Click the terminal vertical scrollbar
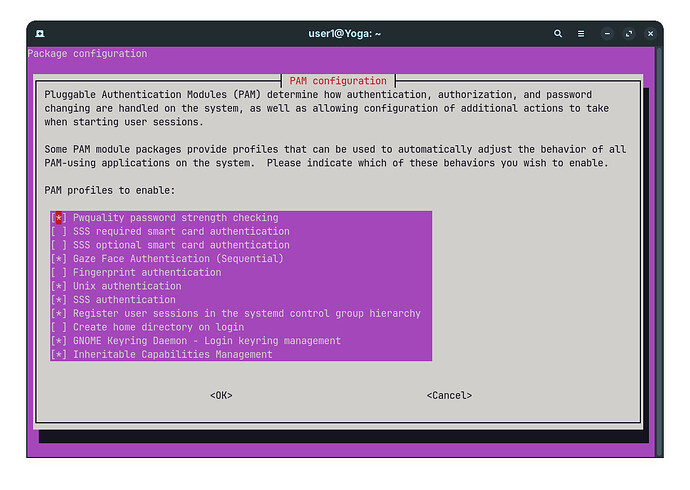The width and height of the screenshot is (690, 490). [x=659, y=252]
